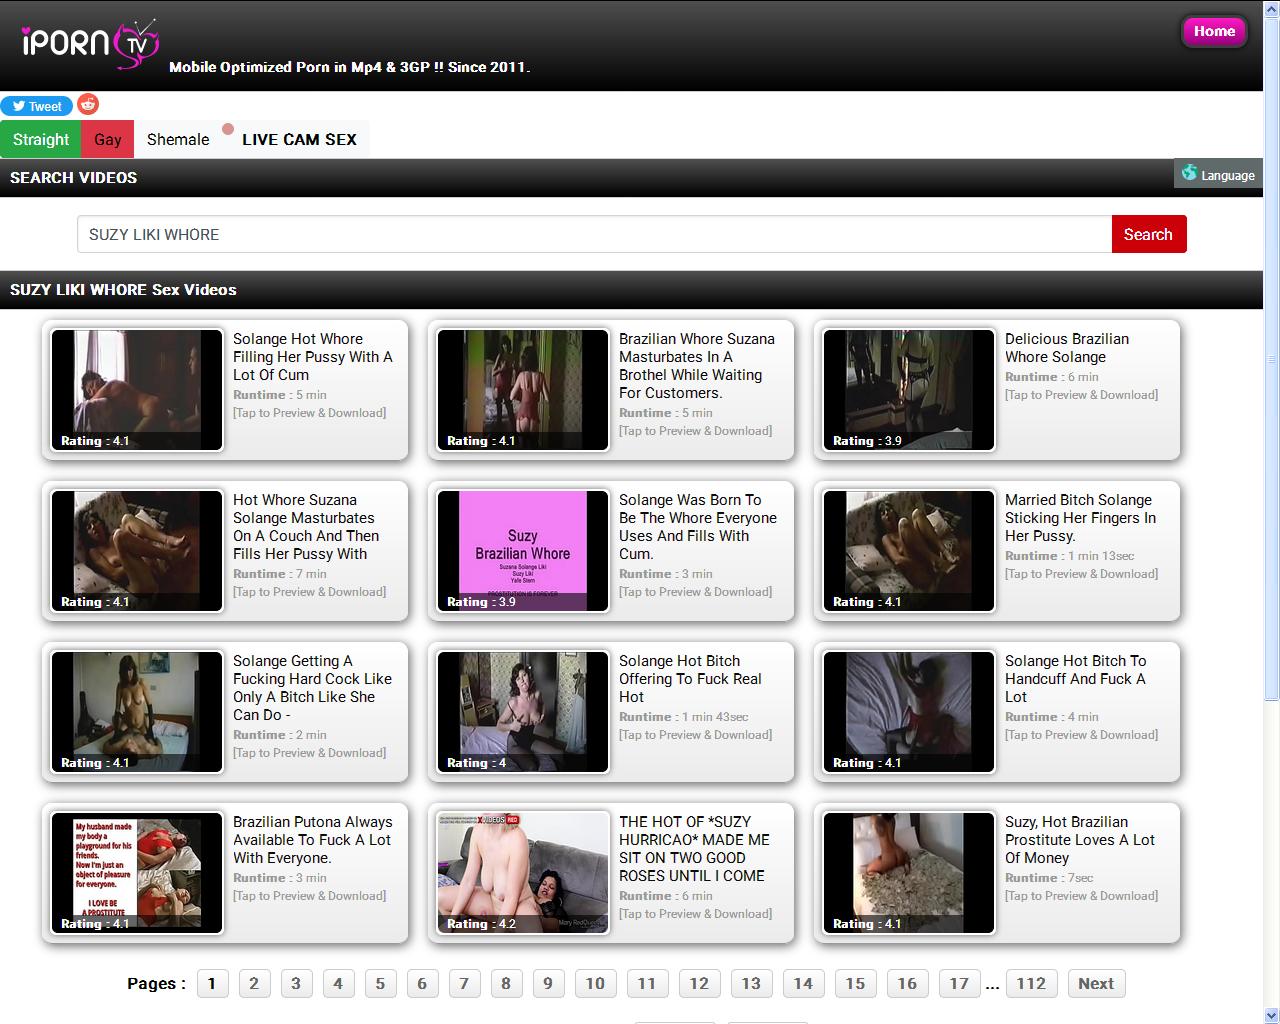The image size is (1280, 1024).
Task: Switch to the Gay category tab
Action: (108, 139)
